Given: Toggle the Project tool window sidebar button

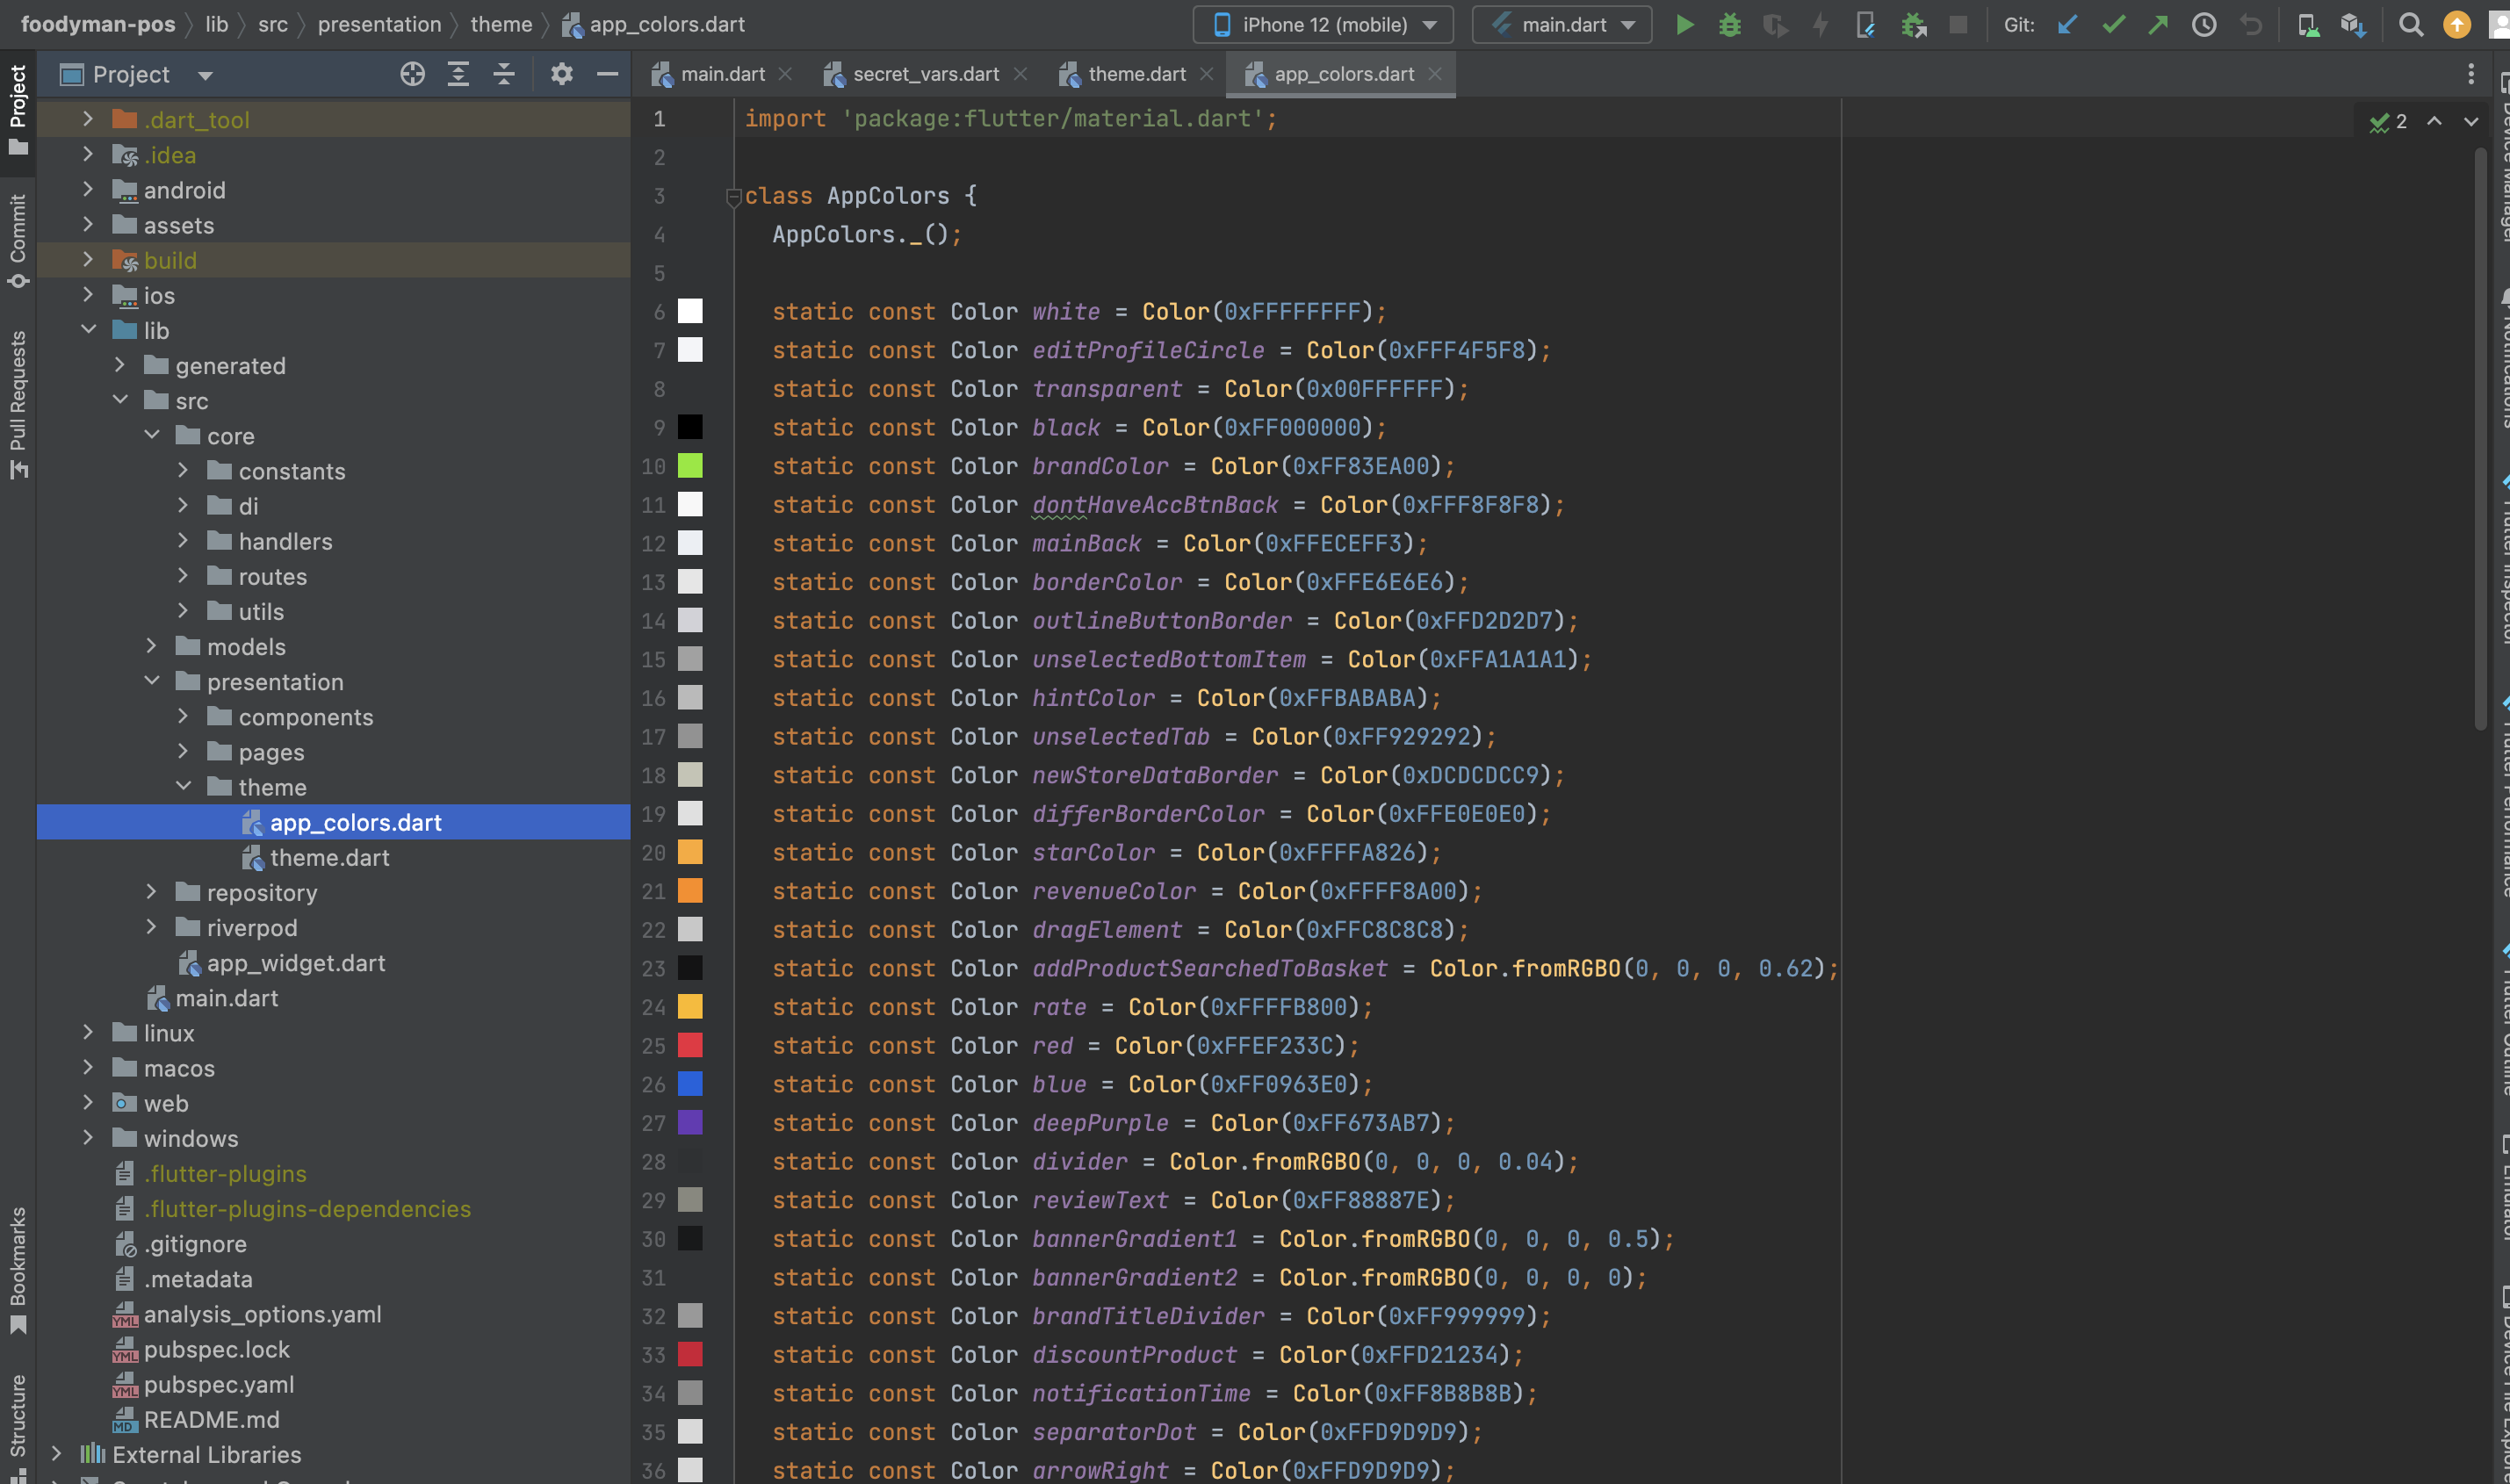Looking at the screenshot, I should [18, 110].
